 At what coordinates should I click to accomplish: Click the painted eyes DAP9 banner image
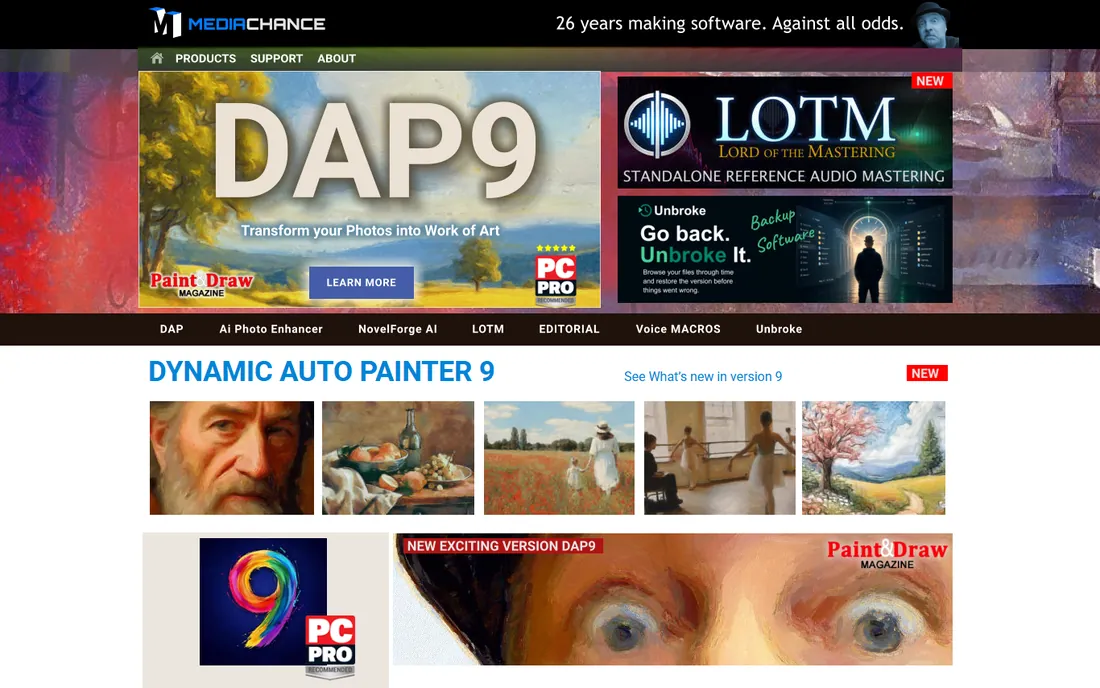tap(672, 600)
